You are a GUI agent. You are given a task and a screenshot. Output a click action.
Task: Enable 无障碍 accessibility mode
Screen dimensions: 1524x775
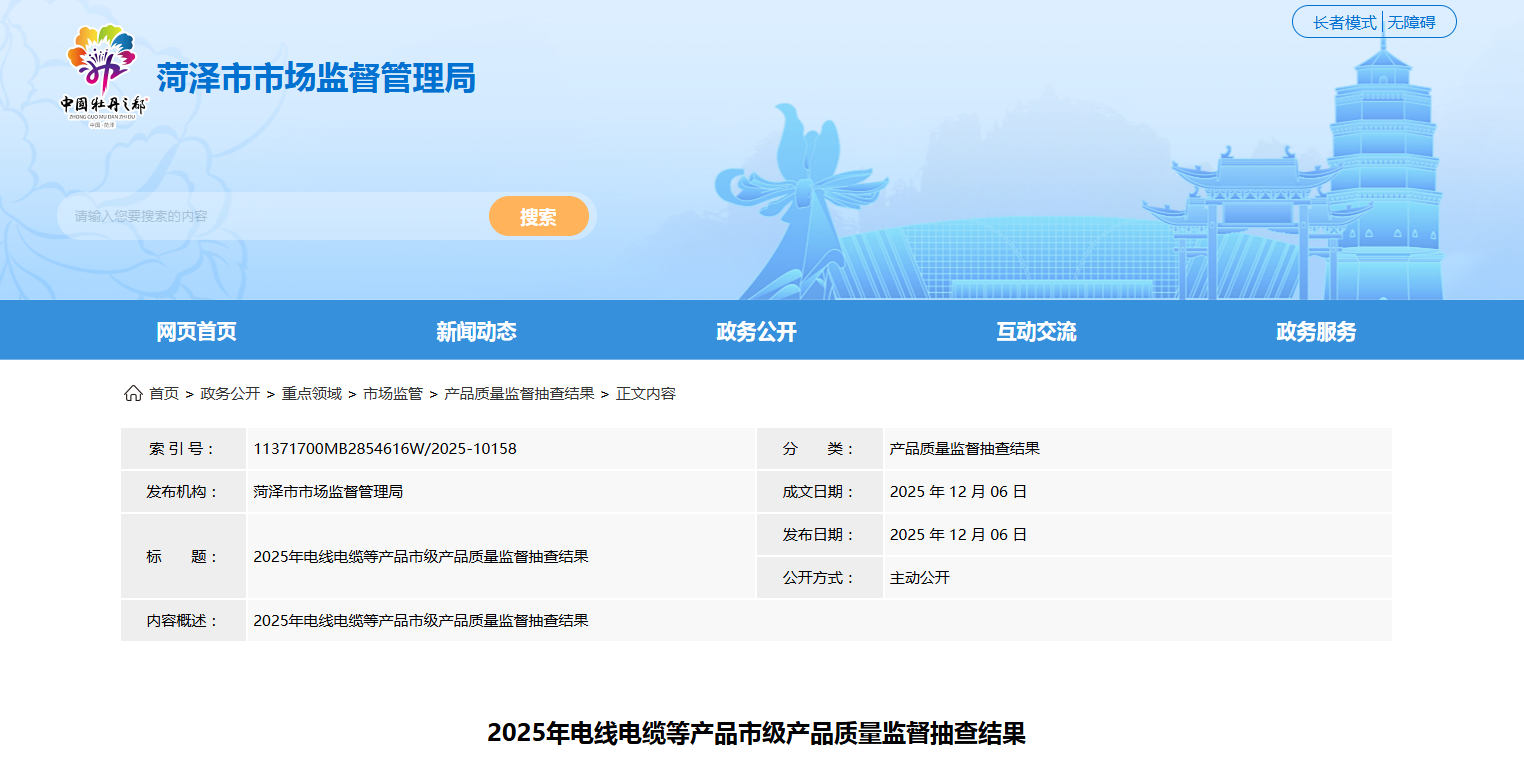pyautogui.click(x=1411, y=22)
